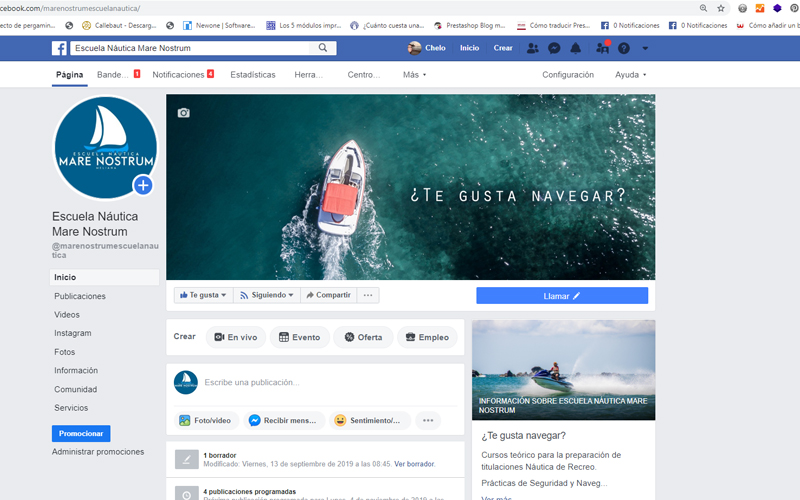800x500 pixels.
Task: Select Servicios in left sidebar
Action: pyautogui.click(x=71, y=408)
